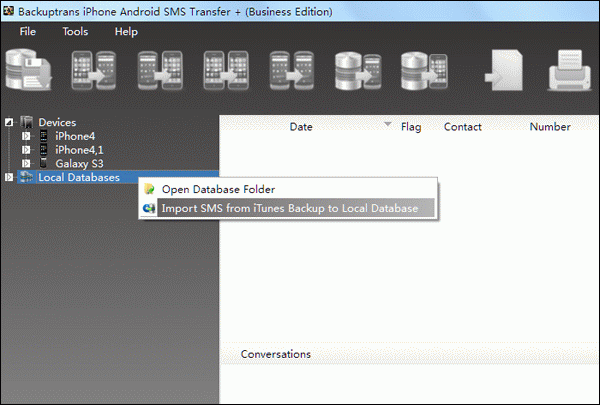Expand the Galaxy S3 node arrow
This screenshot has width=600, height=405.
point(26,163)
